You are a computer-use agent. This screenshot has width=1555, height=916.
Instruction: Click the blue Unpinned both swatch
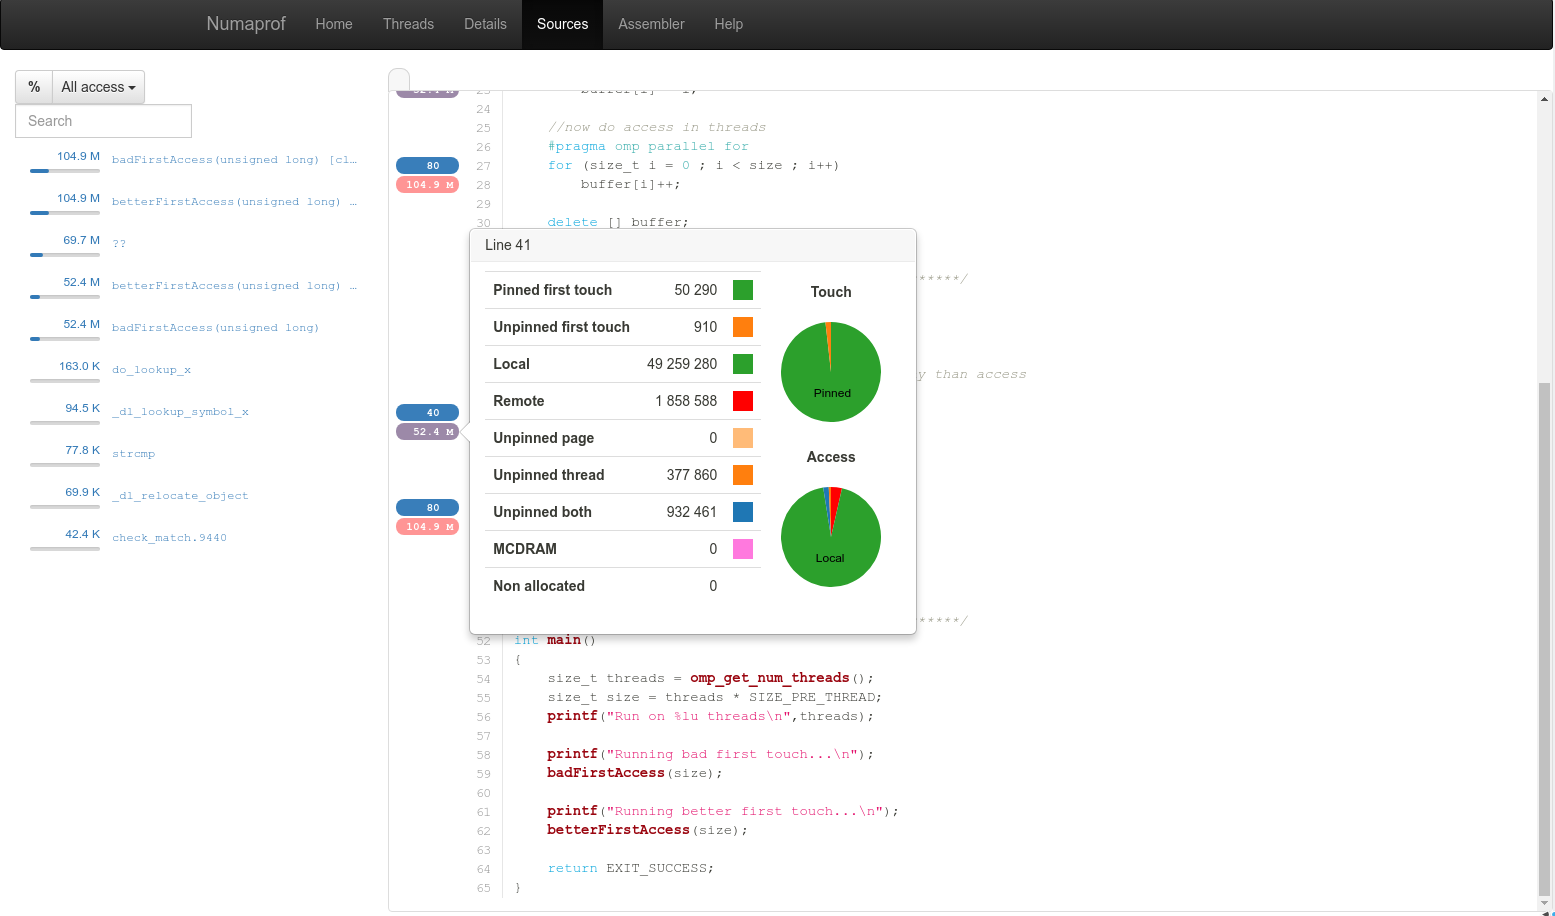742,512
